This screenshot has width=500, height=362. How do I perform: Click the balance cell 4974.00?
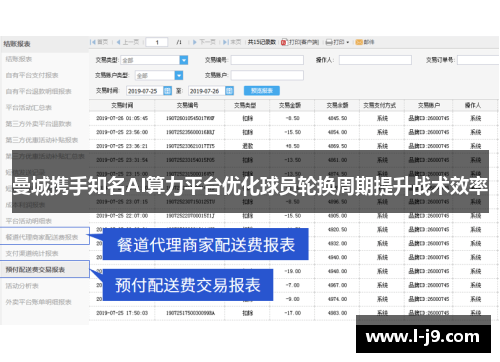337,299
